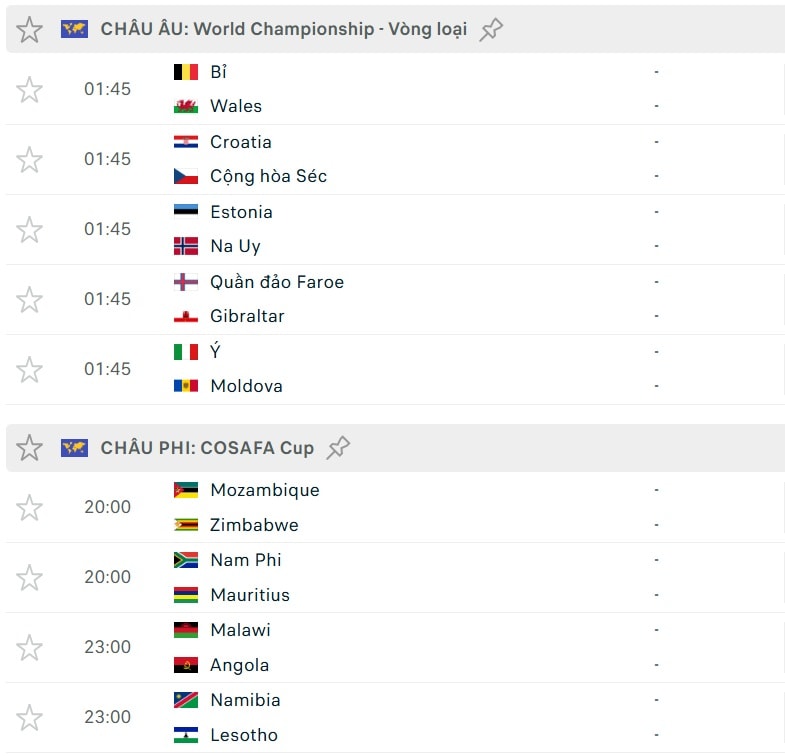
Task: Star the Malawi vs Angola match
Action: tap(29, 648)
